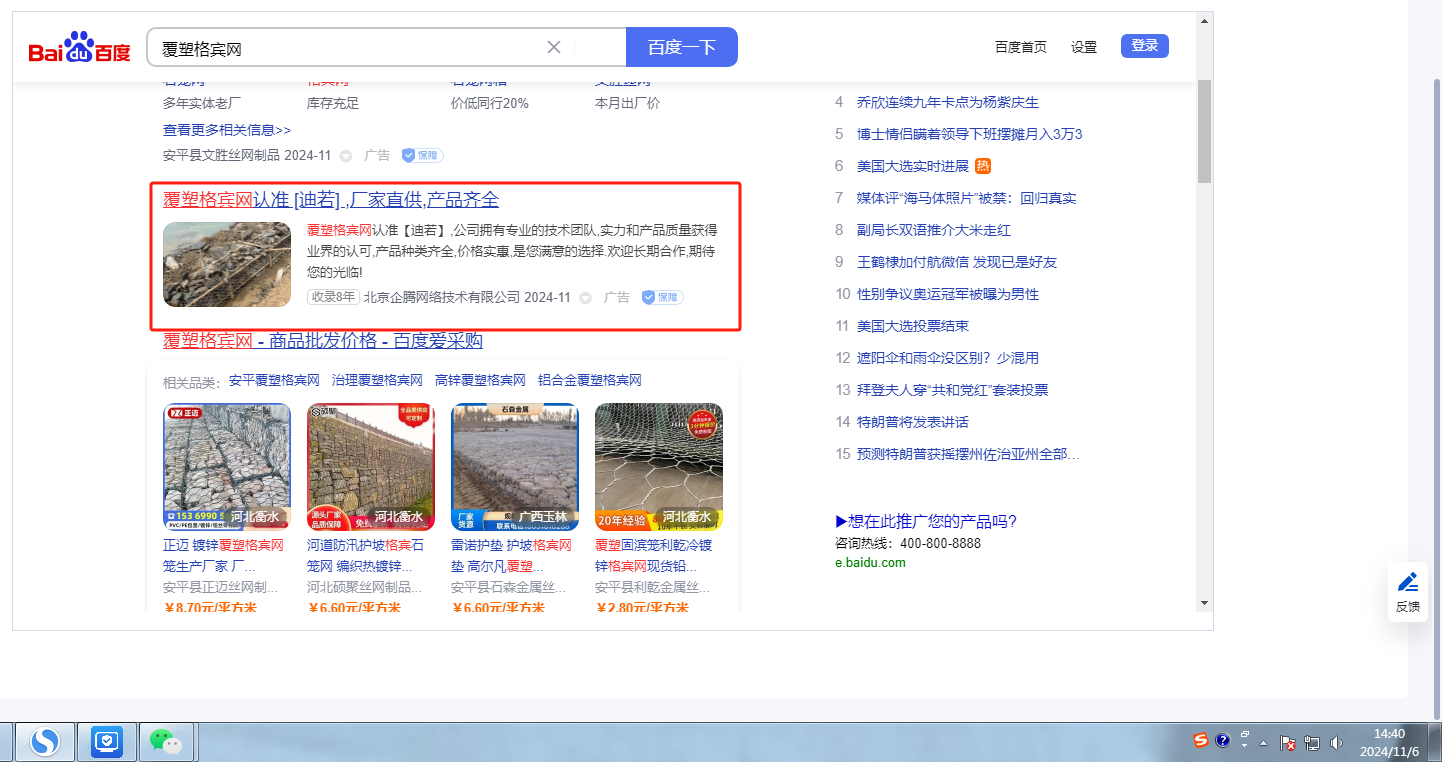The image size is (1442, 762).
Task: Open 设置 menu in the header
Action: 1083,47
